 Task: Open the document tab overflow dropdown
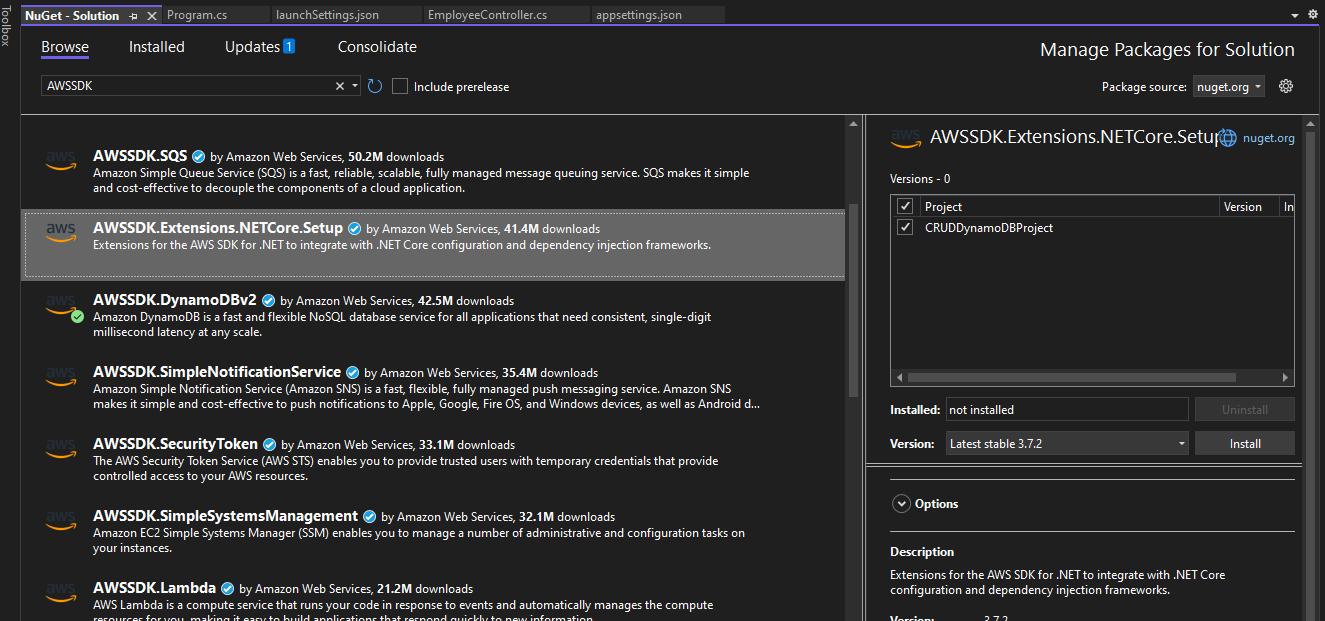pyautogui.click(x=1293, y=15)
